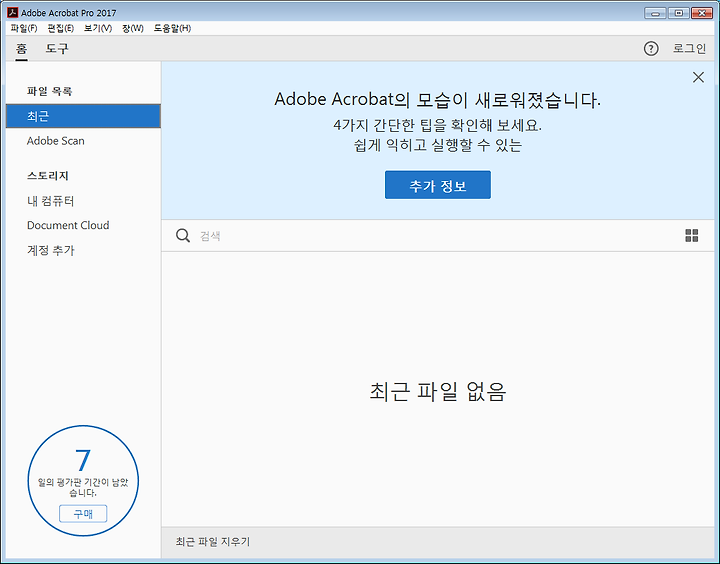720x564 pixels.
Task: Open the 창(W) menu
Action: (133, 28)
